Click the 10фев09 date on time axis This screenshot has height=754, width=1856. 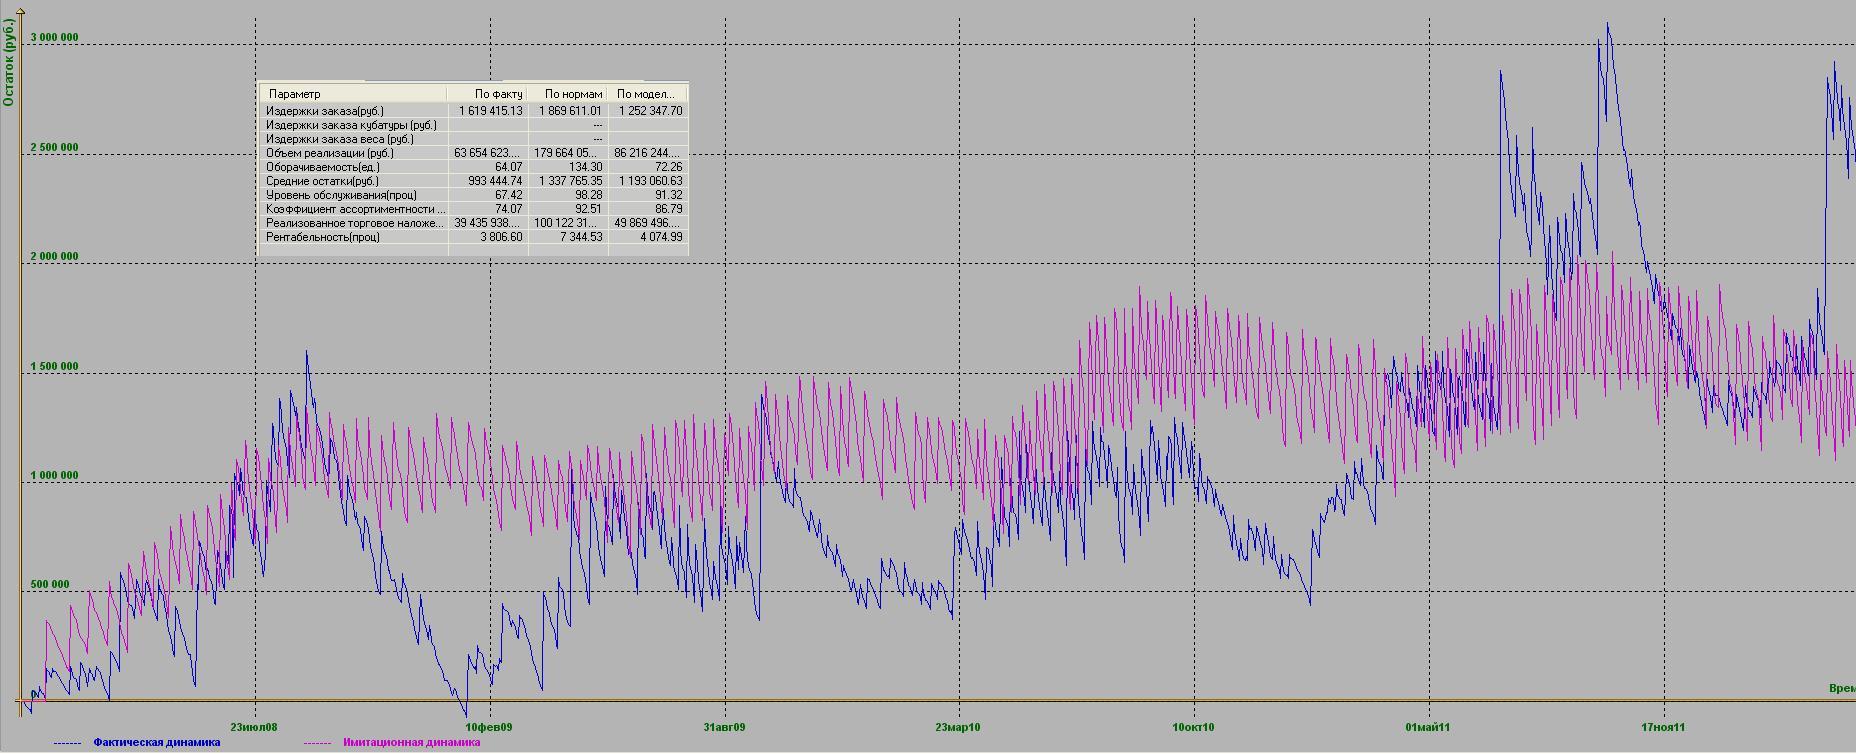[489, 728]
